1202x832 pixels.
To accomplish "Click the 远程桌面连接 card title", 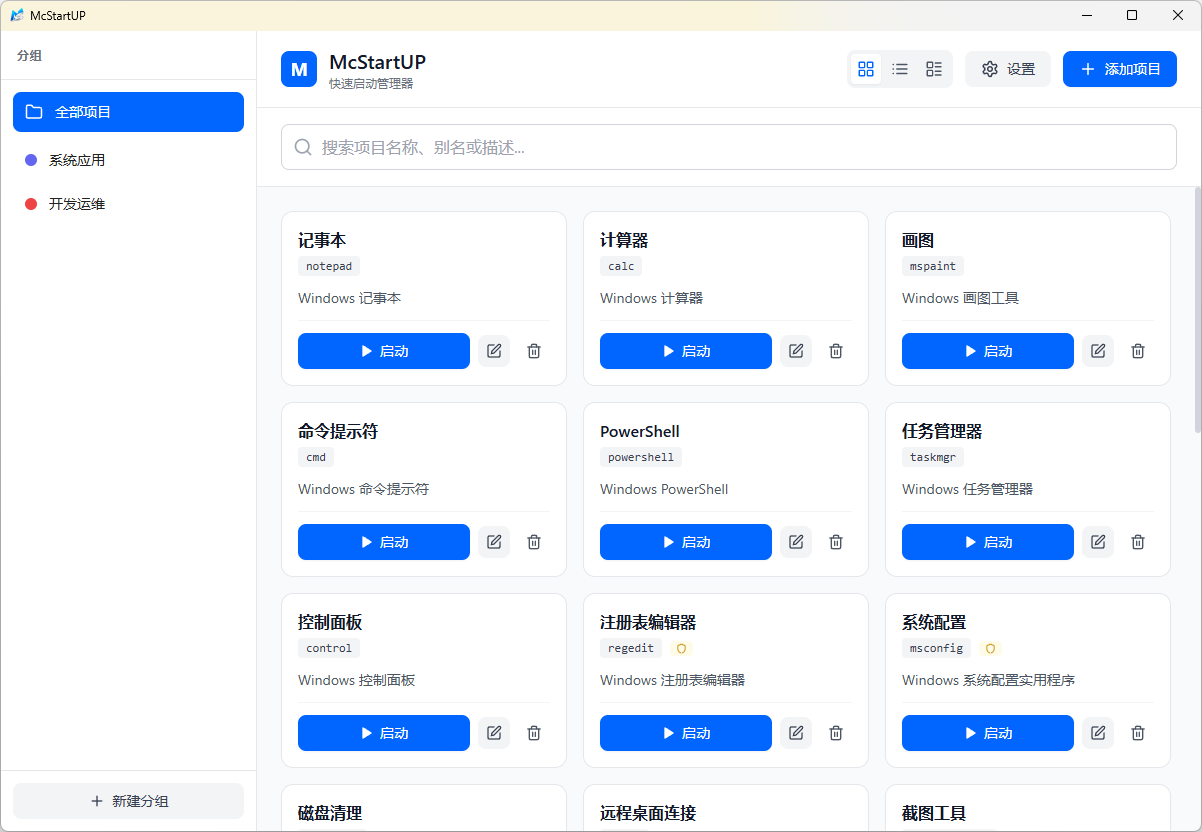I will [648, 813].
